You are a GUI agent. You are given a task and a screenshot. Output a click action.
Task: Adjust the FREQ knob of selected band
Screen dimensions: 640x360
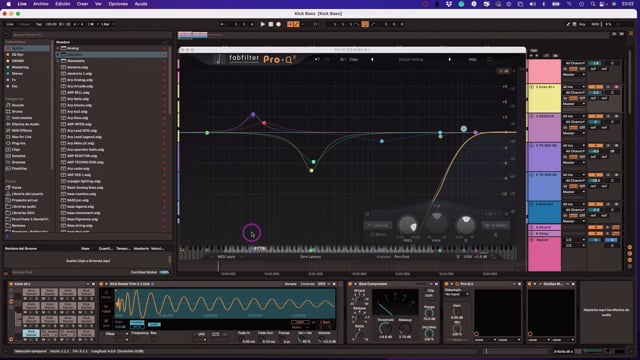[x=408, y=225]
